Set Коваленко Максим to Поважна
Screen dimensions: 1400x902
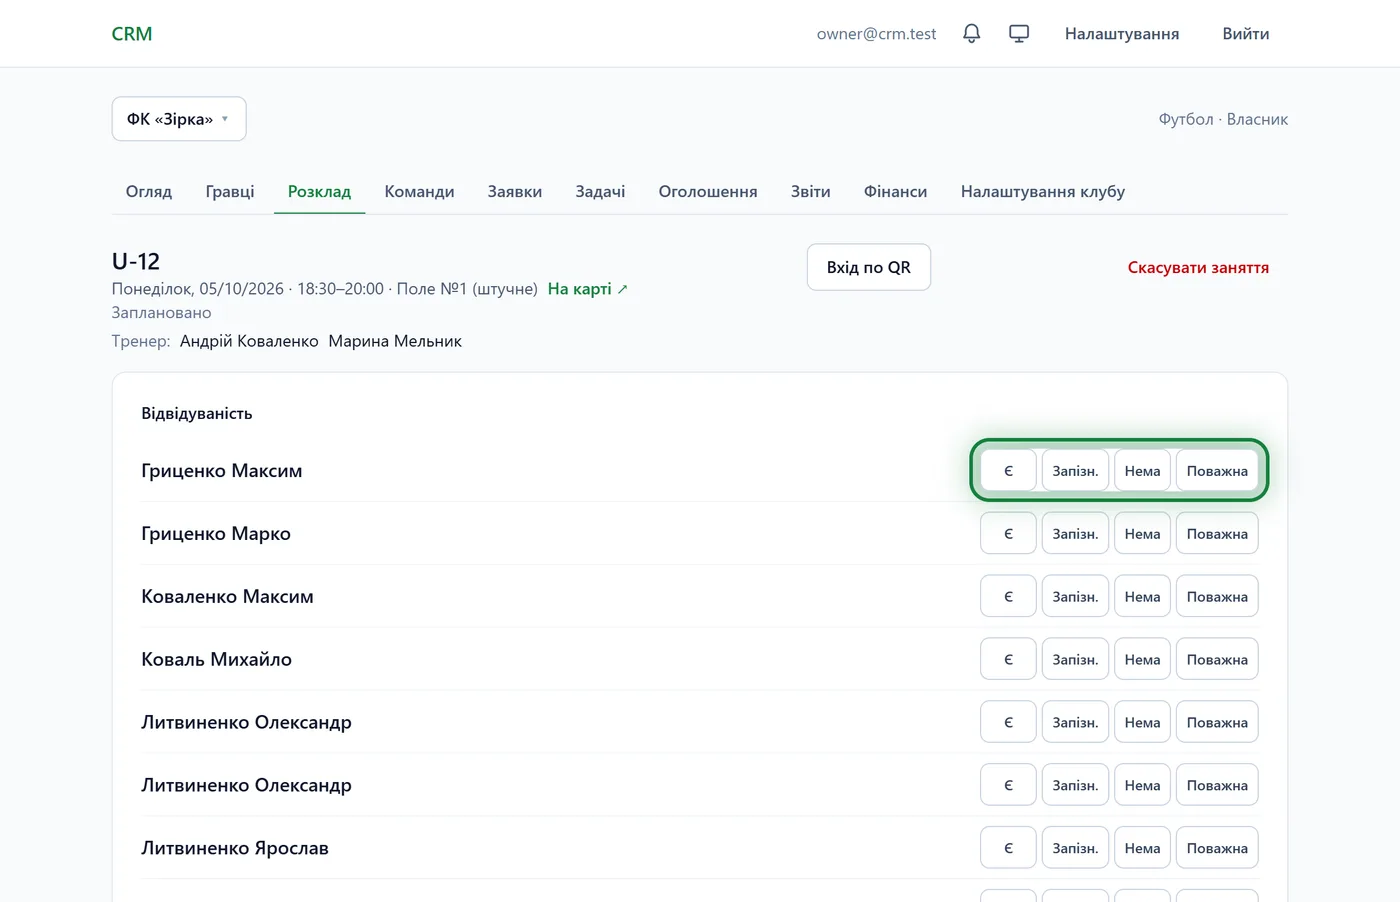[1217, 597]
